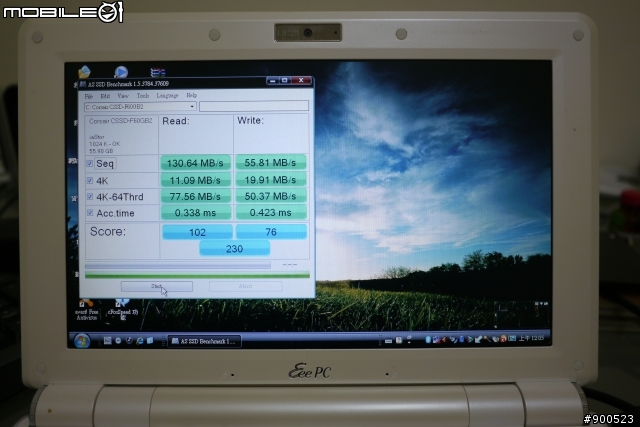This screenshot has width=640, height=427.
Task: Open the File menu
Action: pos(89,96)
